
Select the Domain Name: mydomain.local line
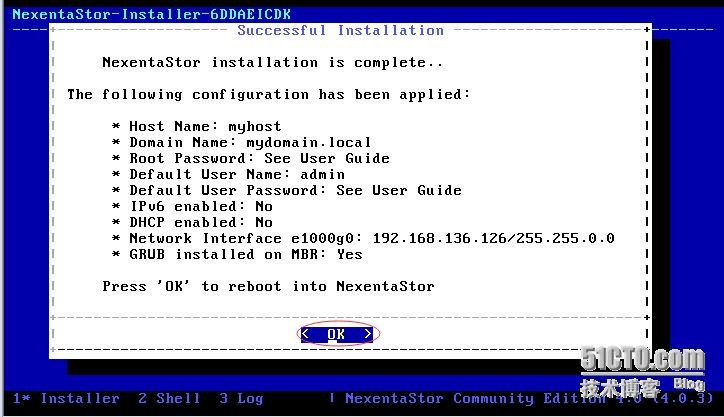(241, 142)
